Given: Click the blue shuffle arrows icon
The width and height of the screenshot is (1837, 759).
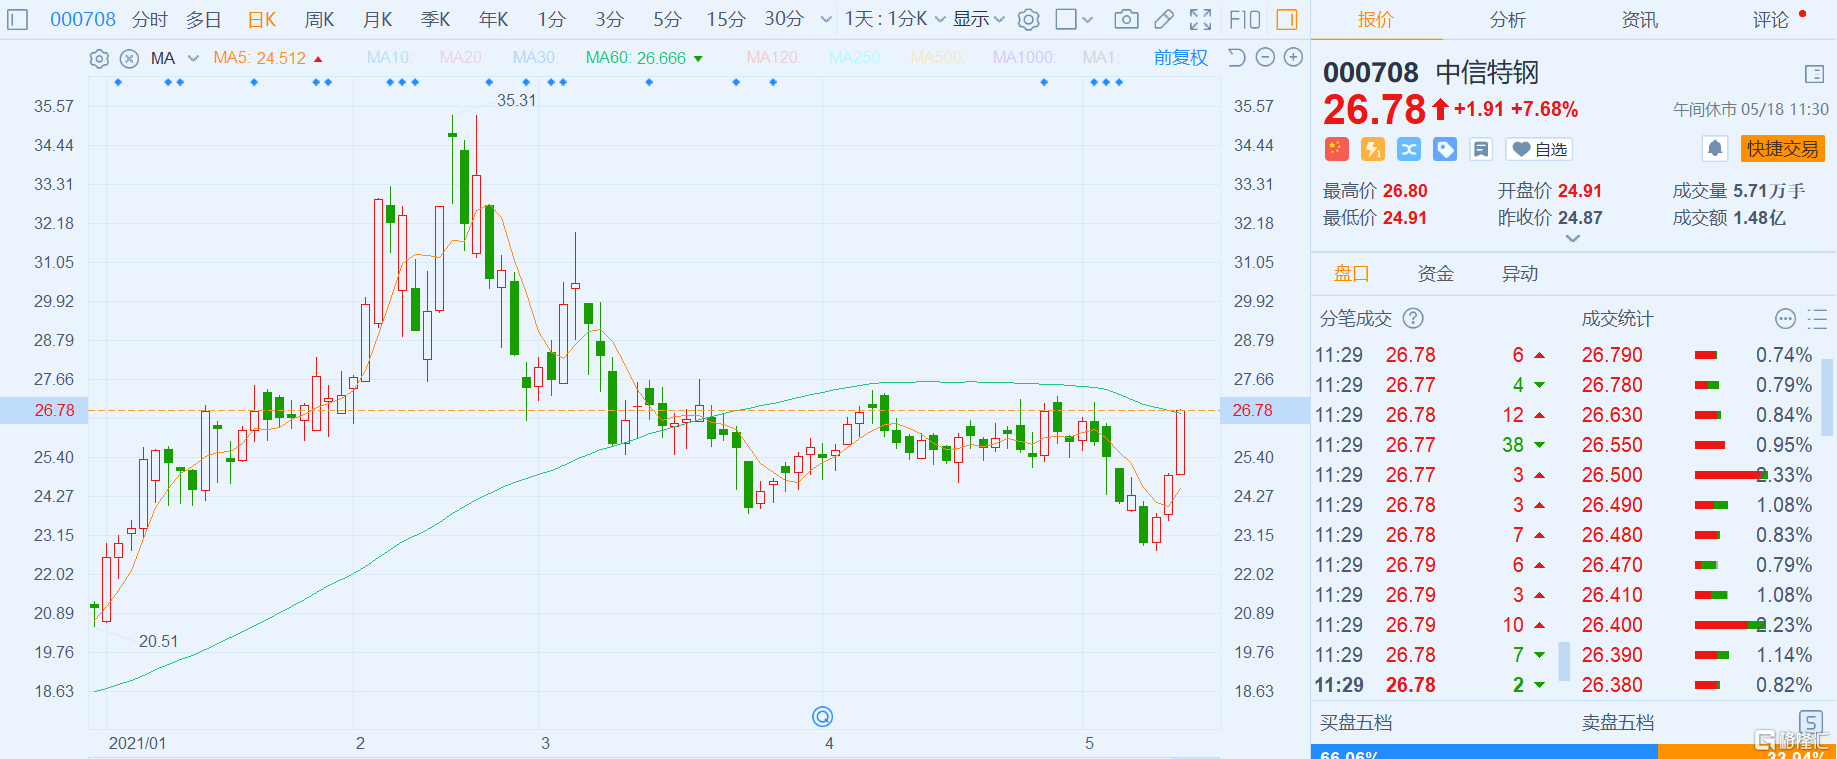Looking at the screenshot, I should coord(1409,149).
